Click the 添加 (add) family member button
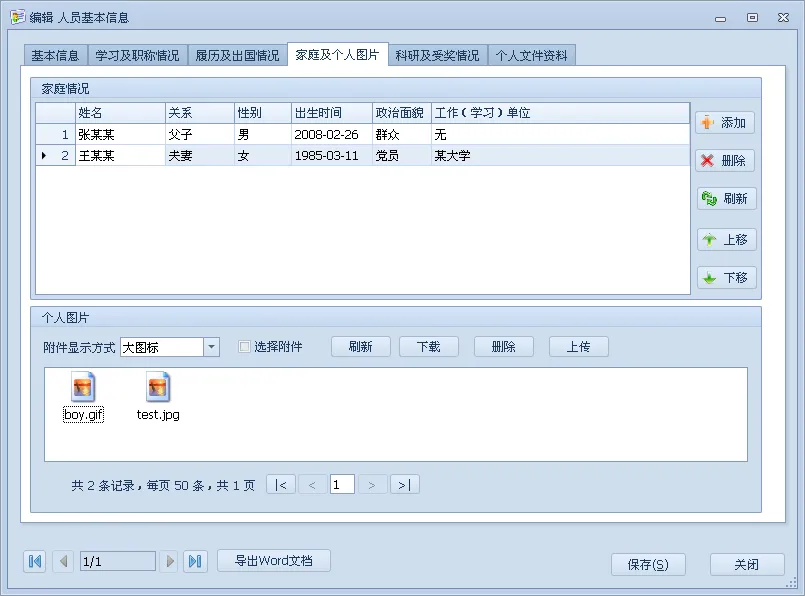Image resolution: width=805 pixels, height=596 pixels. click(x=725, y=123)
